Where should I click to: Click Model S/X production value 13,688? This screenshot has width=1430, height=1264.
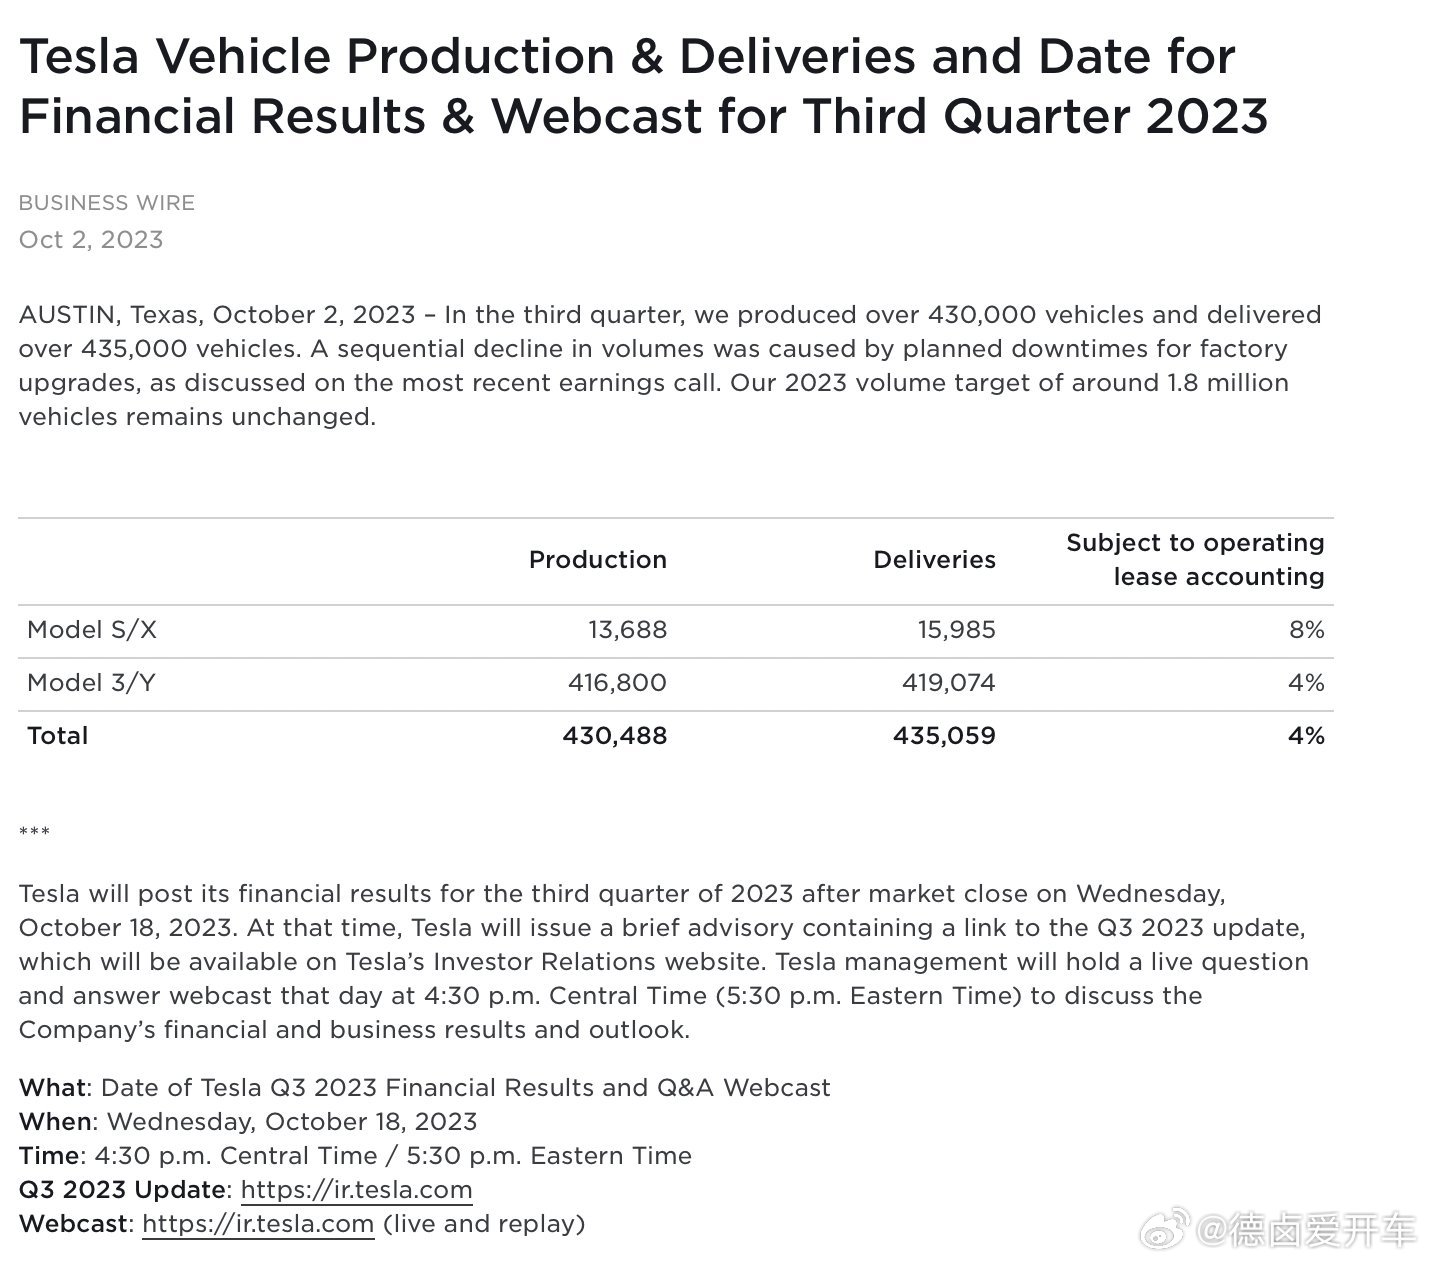click(627, 630)
